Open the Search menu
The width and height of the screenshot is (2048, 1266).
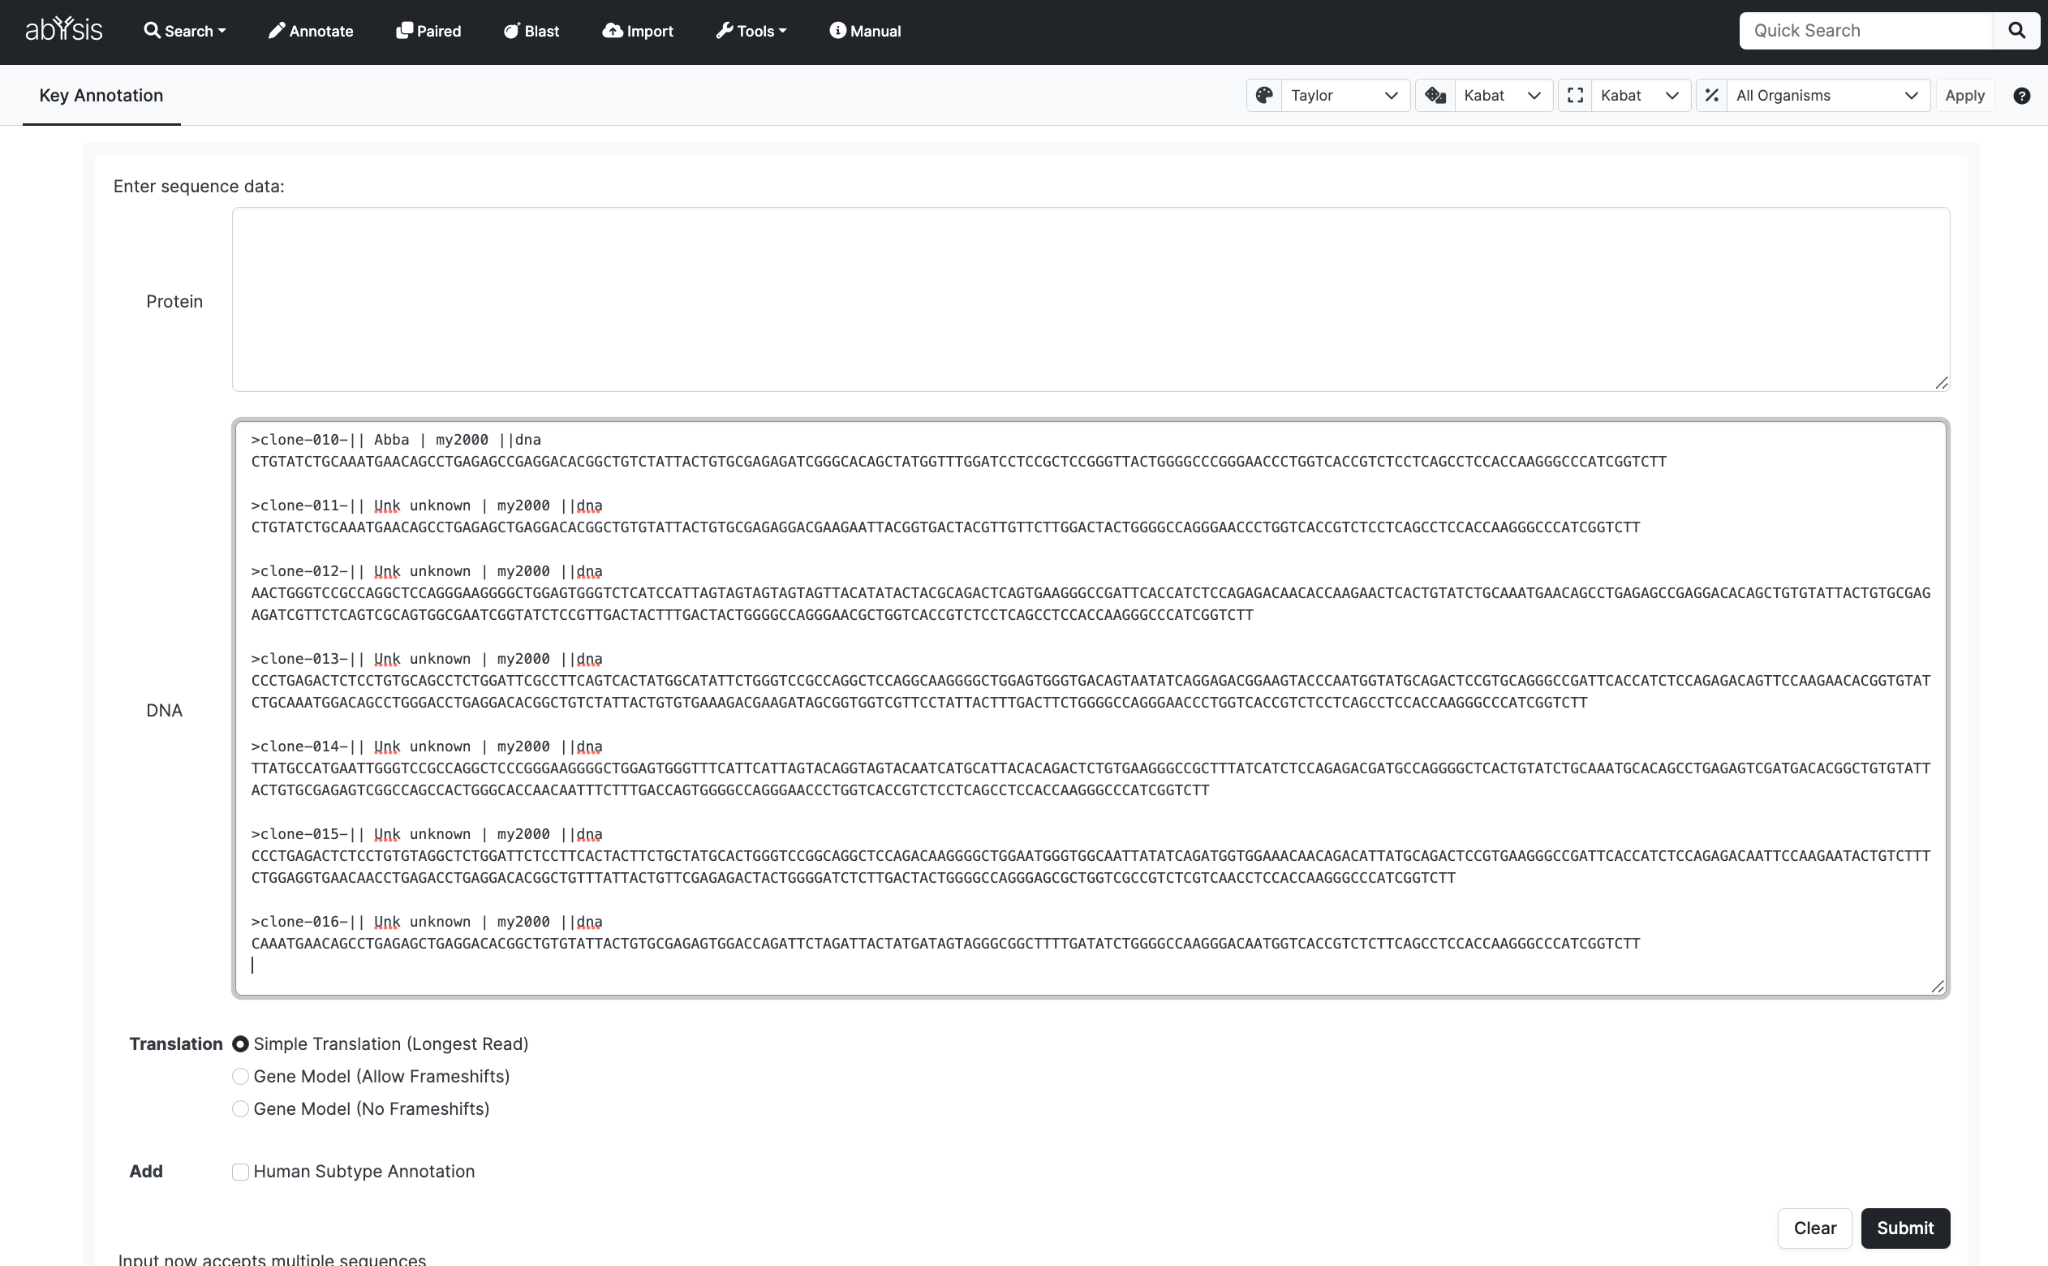pos(185,31)
